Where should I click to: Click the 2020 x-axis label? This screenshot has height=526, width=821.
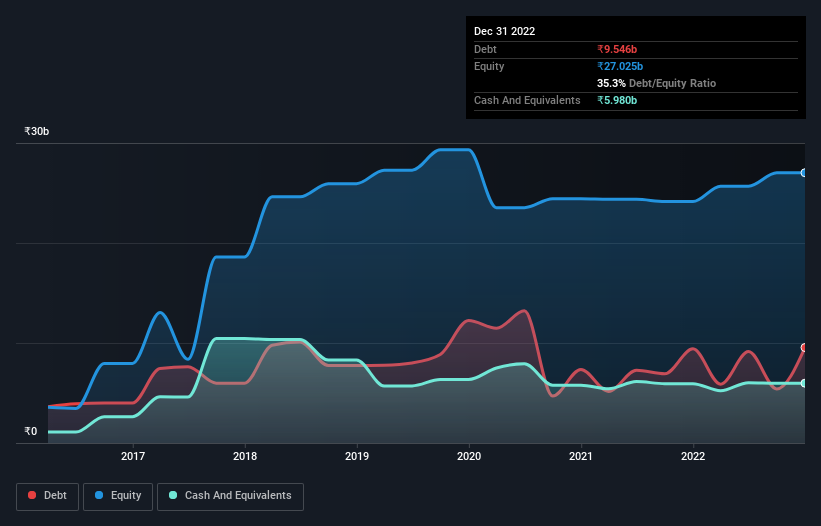click(x=469, y=456)
